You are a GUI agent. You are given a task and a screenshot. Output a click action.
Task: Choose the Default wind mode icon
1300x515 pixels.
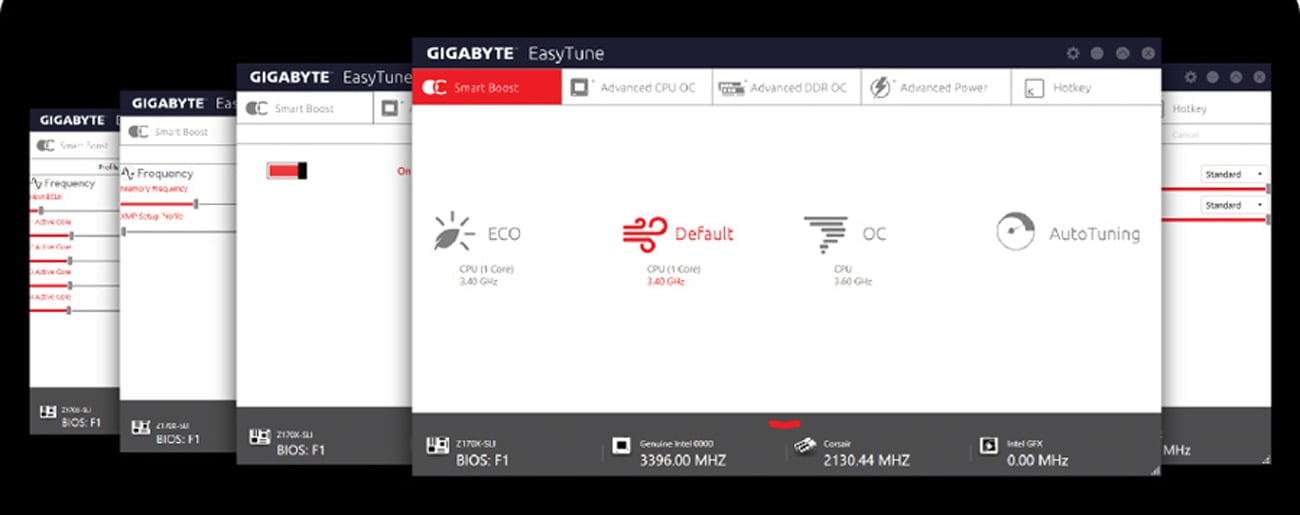(644, 234)
